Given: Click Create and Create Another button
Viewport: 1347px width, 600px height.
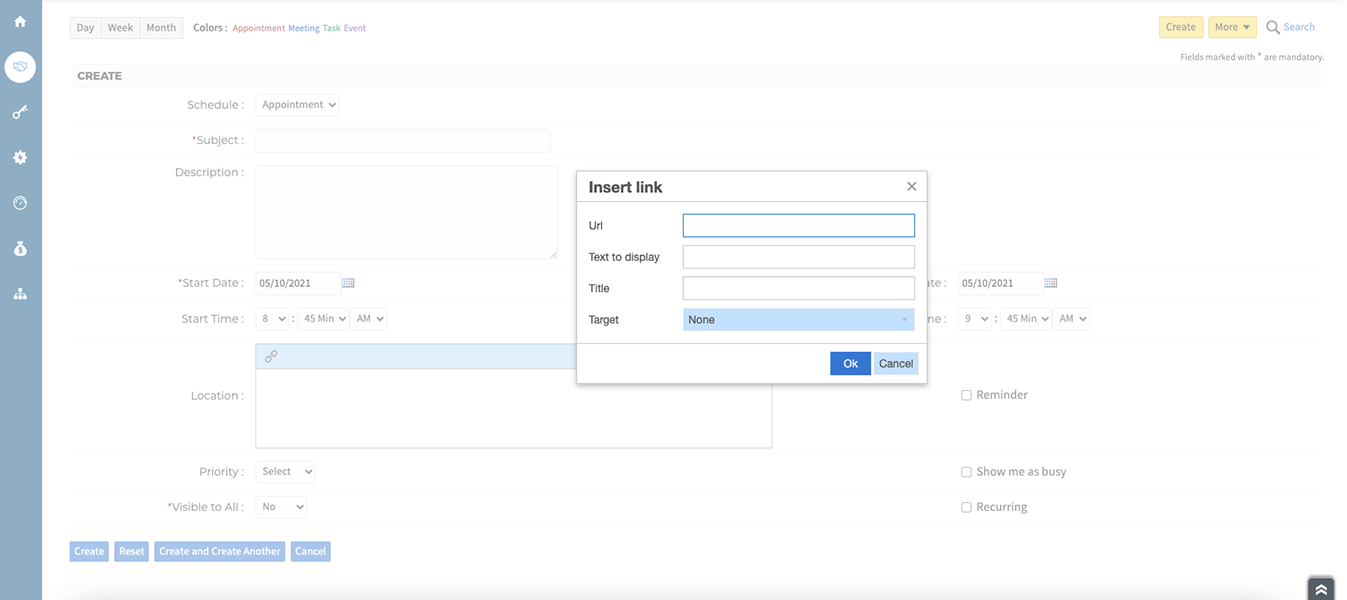Looking at the screenshot, I should (220, 551).
